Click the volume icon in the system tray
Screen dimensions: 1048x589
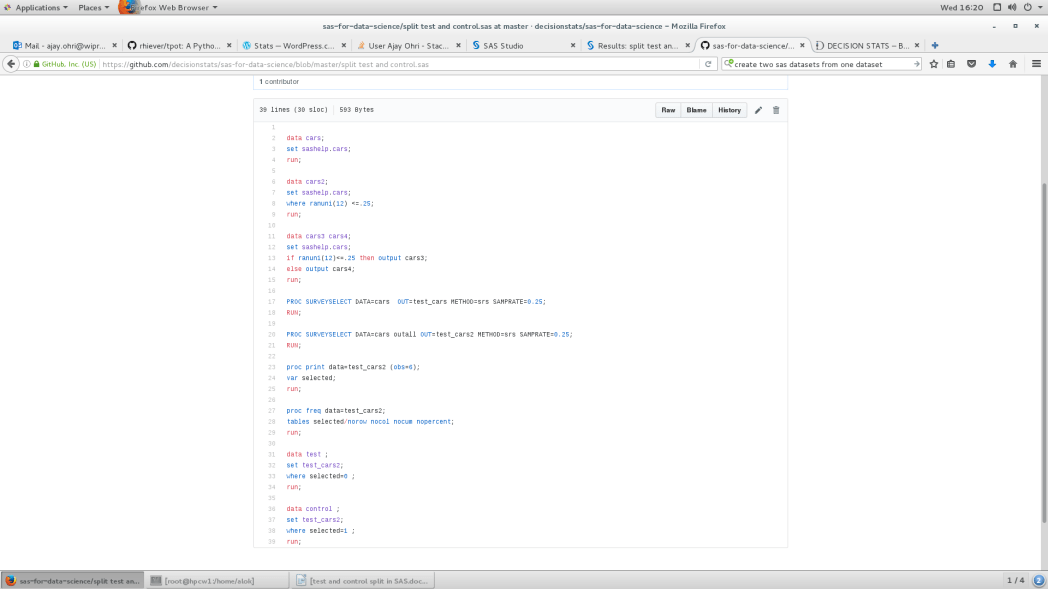[1012, 7]
